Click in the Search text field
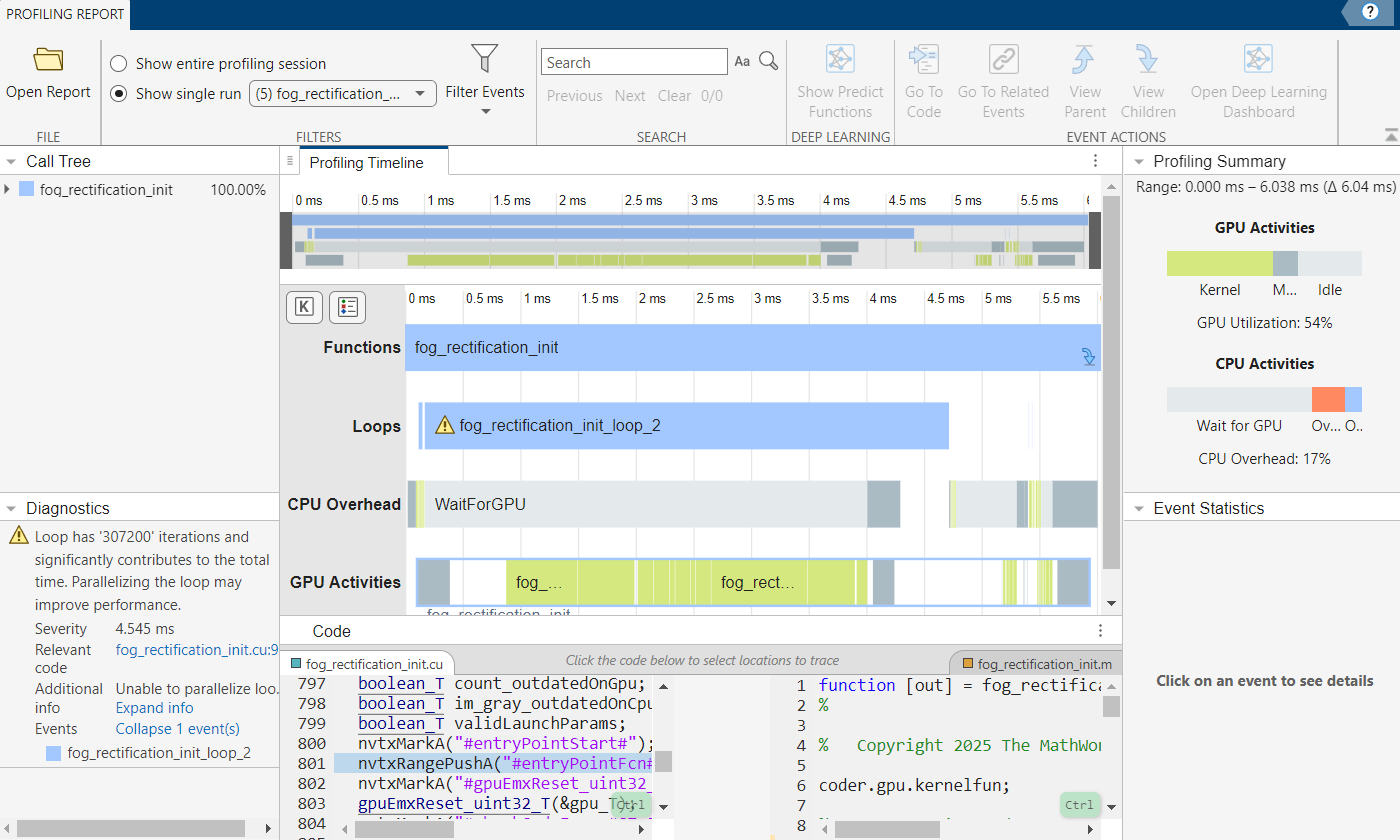1400x840 pixels. (634, 62)
